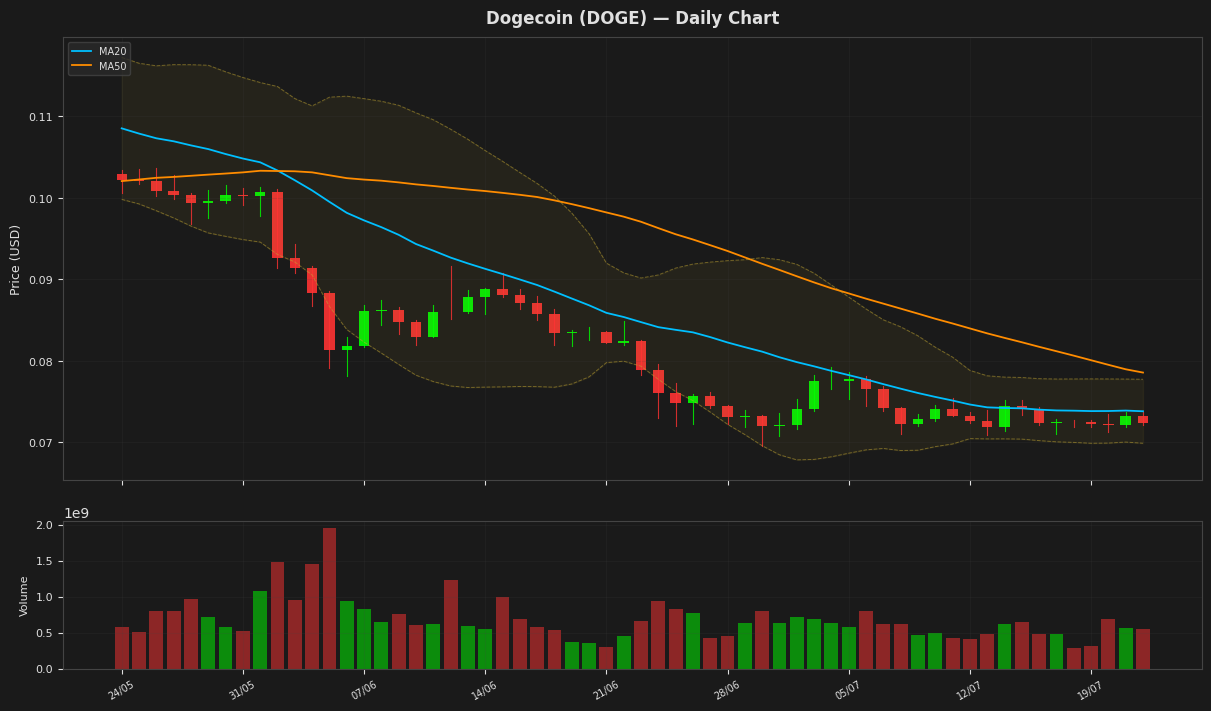Viewport: 1211px width, 711px height.
Task: Click the chart title Dogecoin (DOGE) — Daily Chart
Action: click(632, 18)
